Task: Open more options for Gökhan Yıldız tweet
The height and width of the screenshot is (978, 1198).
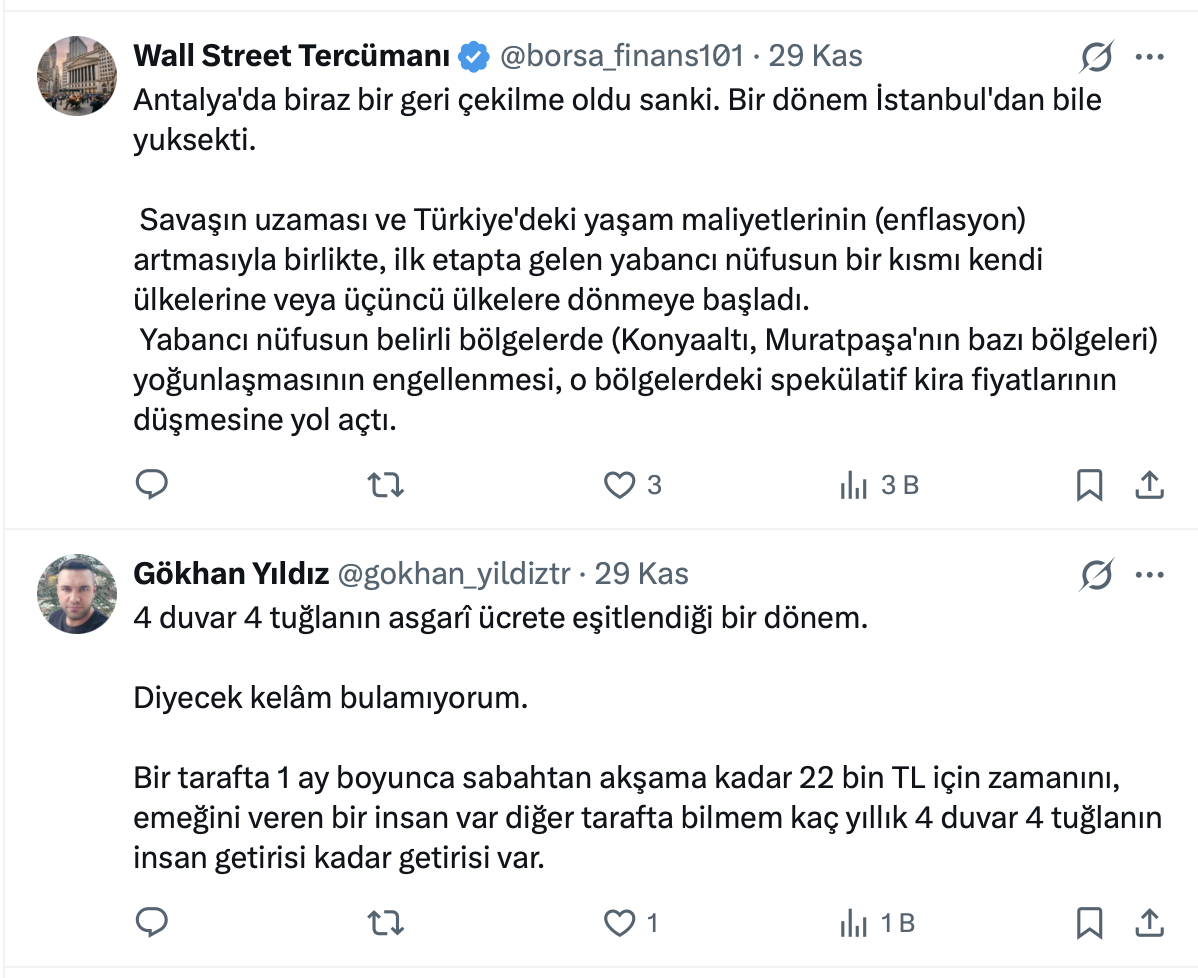Action: tap(1150, 575)
